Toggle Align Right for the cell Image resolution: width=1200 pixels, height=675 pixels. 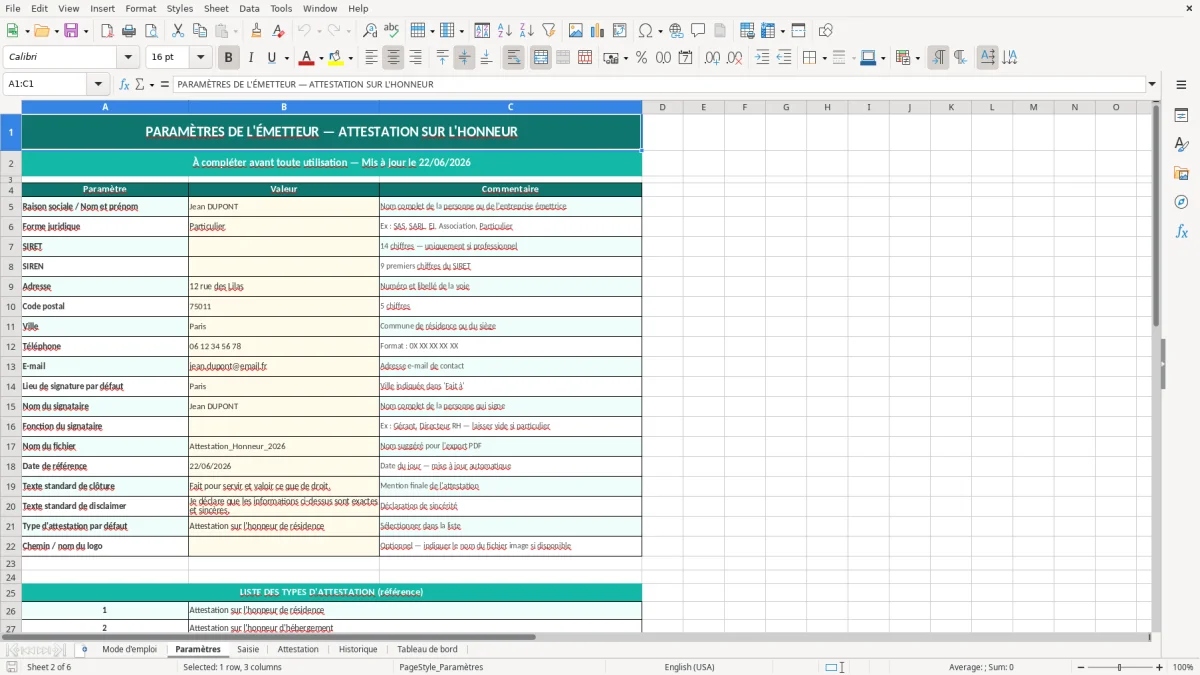pyautogui.click(x=416, y=58)
